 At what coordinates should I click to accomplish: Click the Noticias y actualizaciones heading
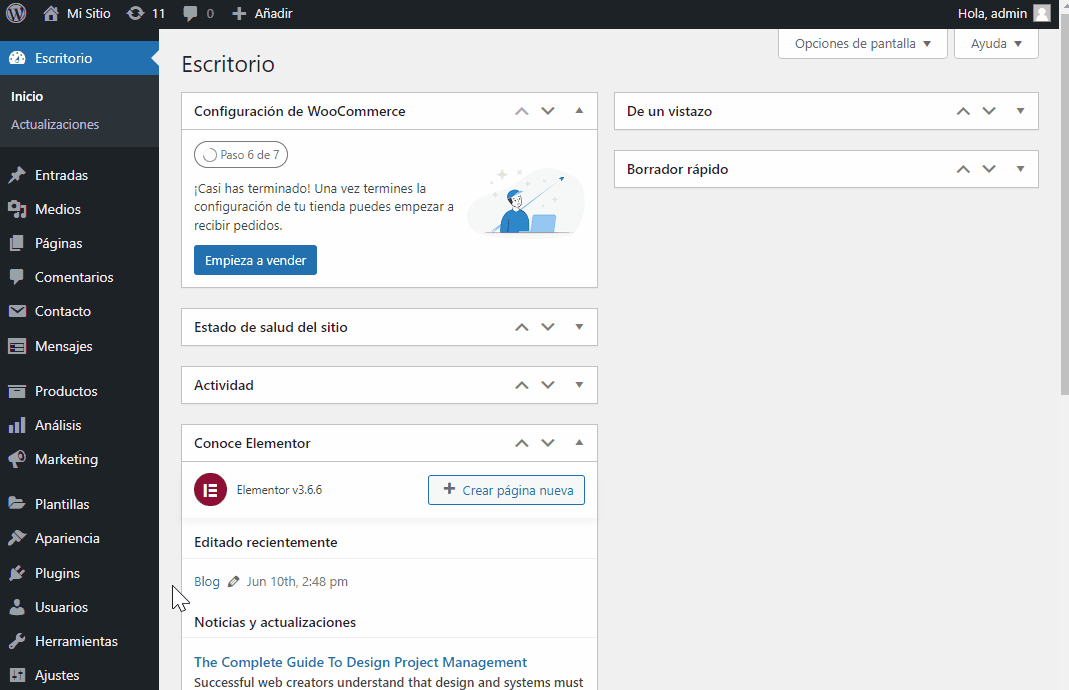tap(275, 622)
